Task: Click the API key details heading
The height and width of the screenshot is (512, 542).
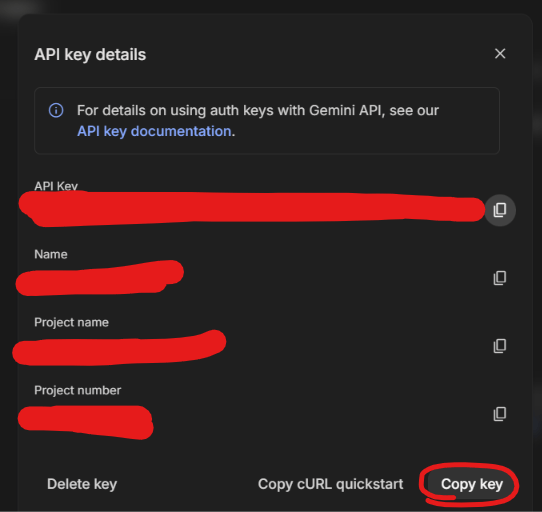Action: click(90, 55)
